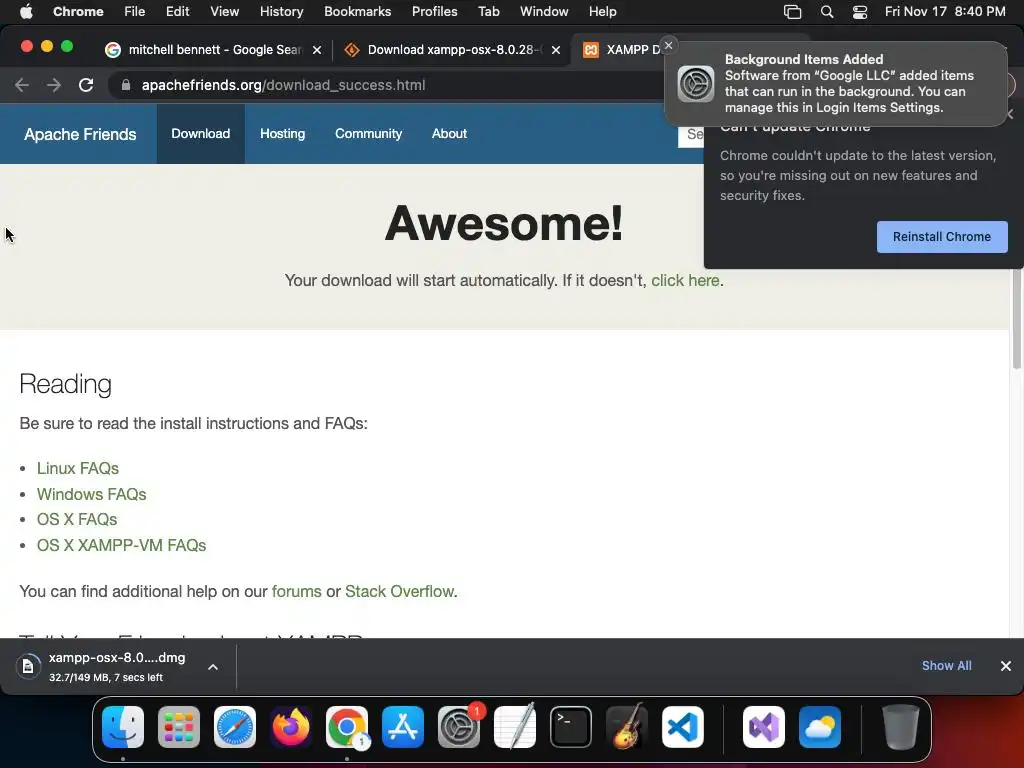1024x768 pixels.
Task: Open Visual Studio Code from the Dock
Action: 683,727
